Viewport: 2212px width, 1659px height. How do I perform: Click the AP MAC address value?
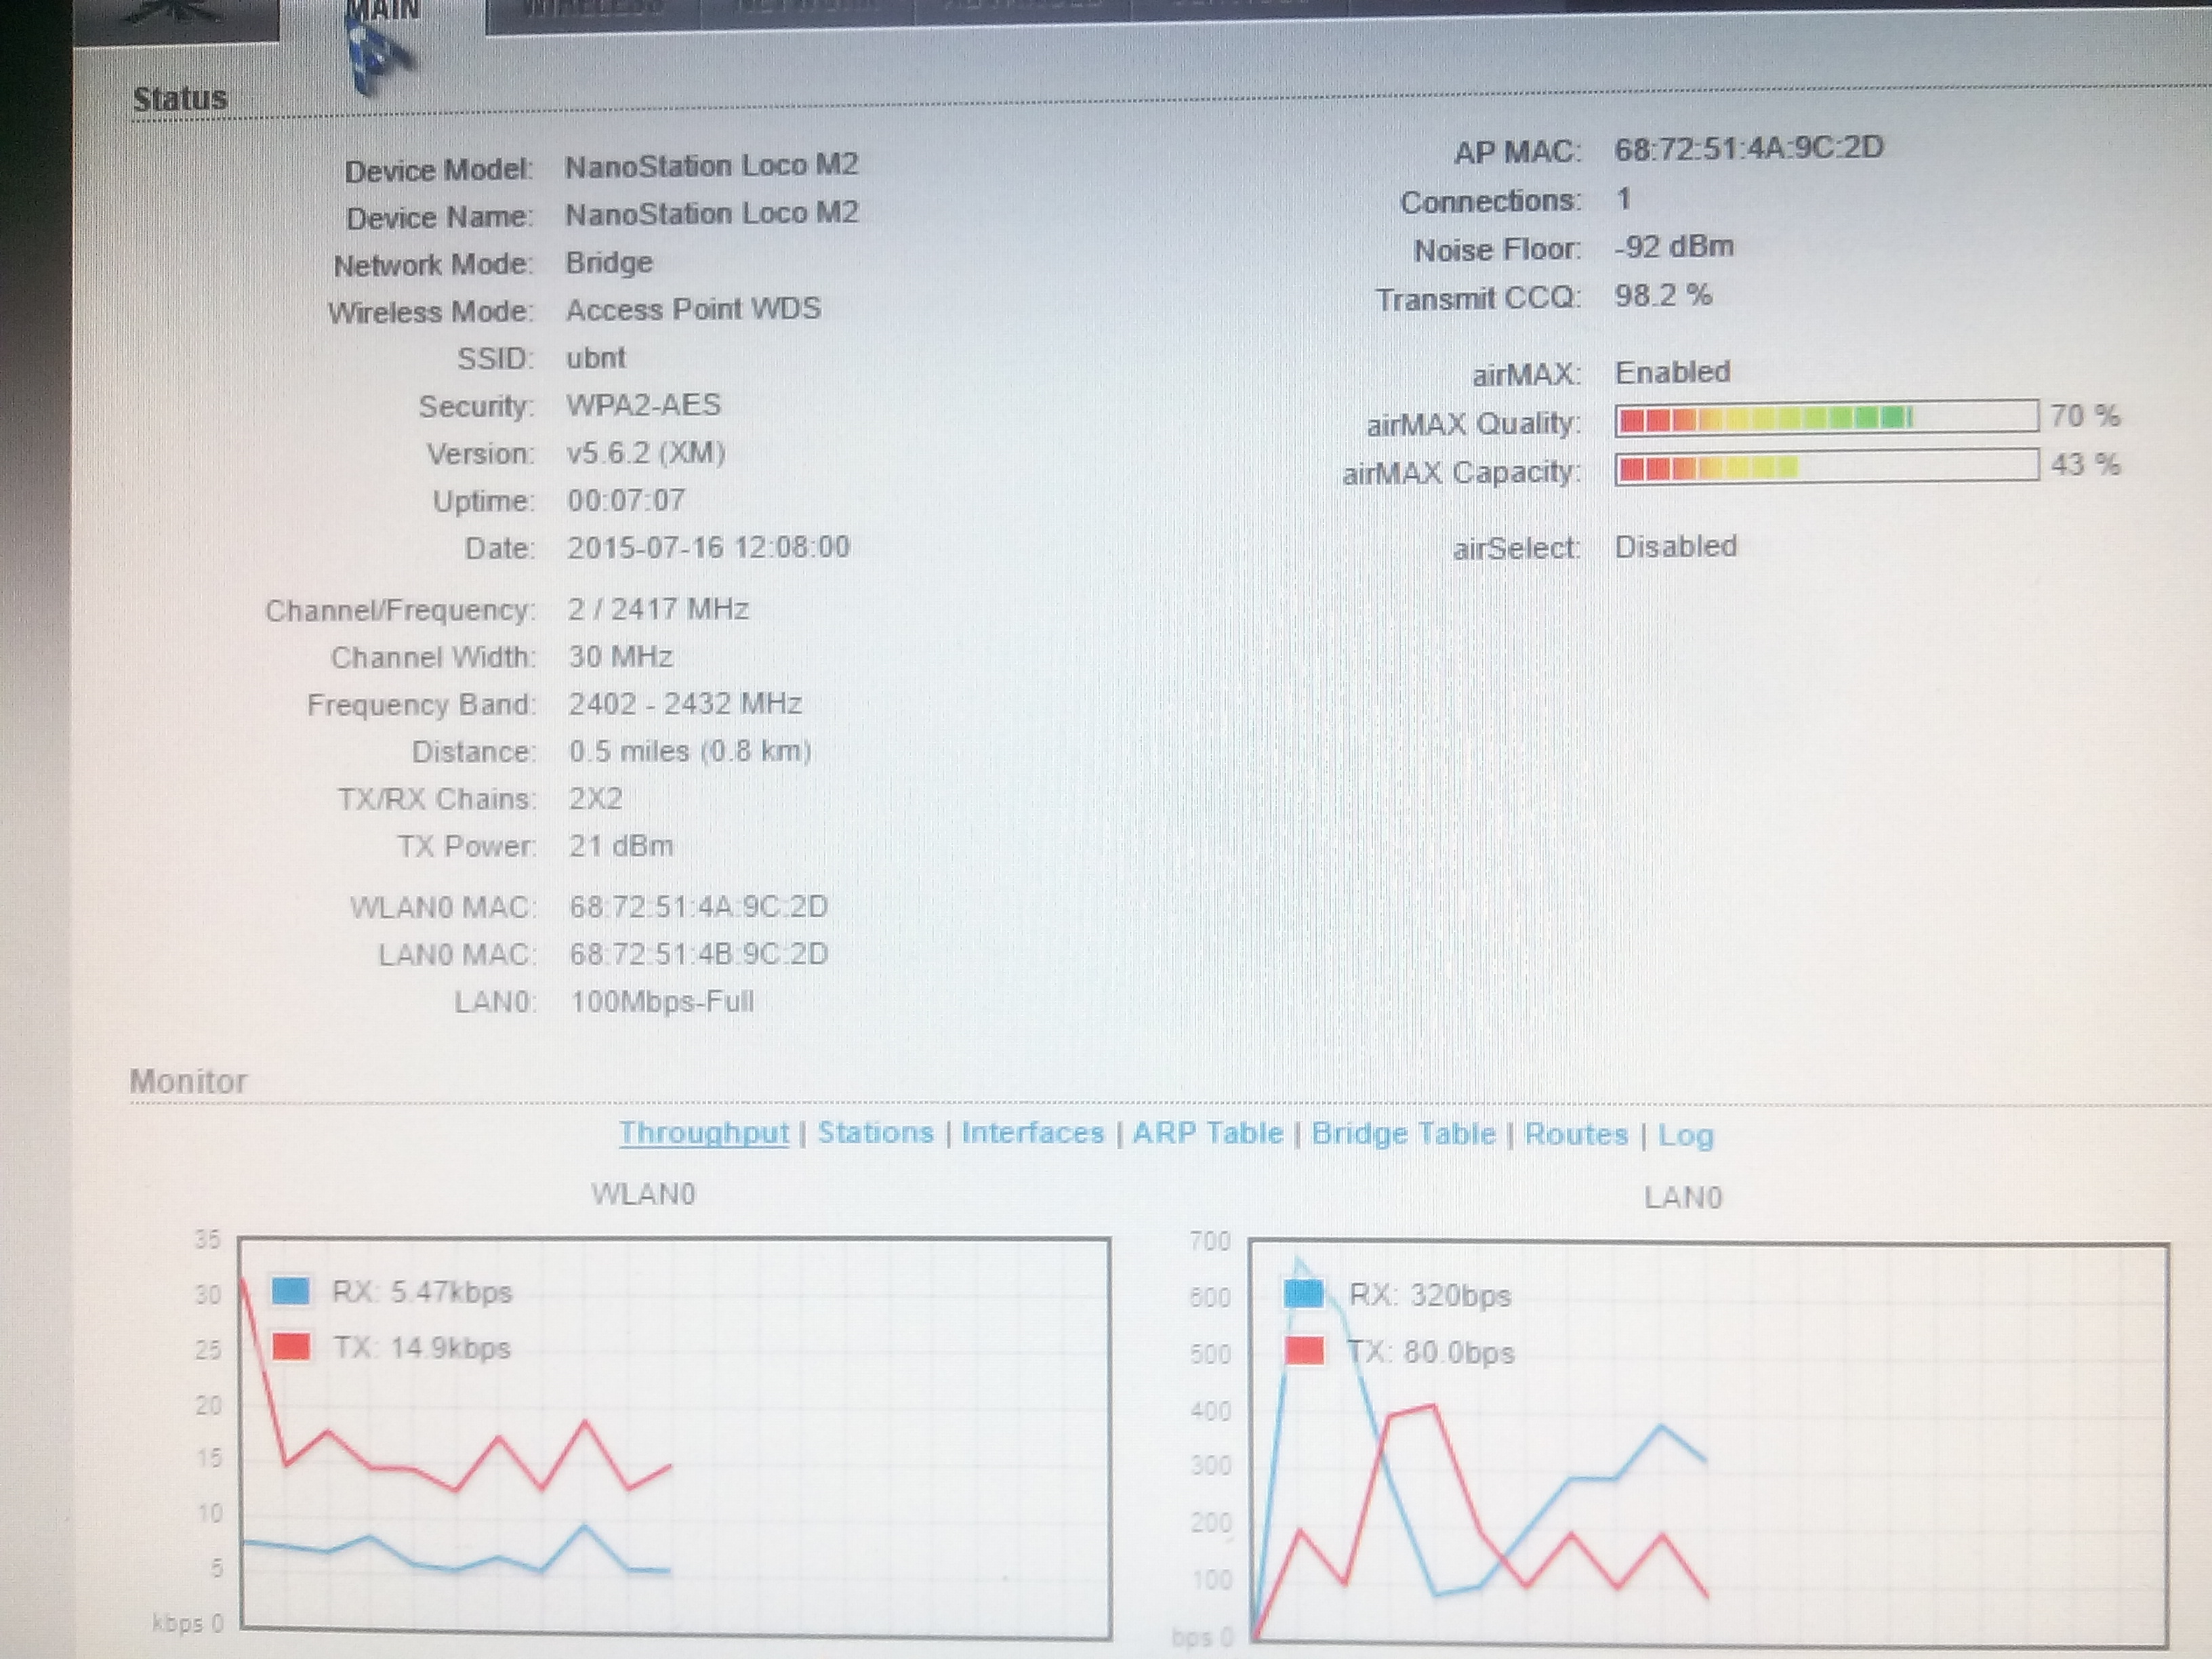tap(1748, 149)
